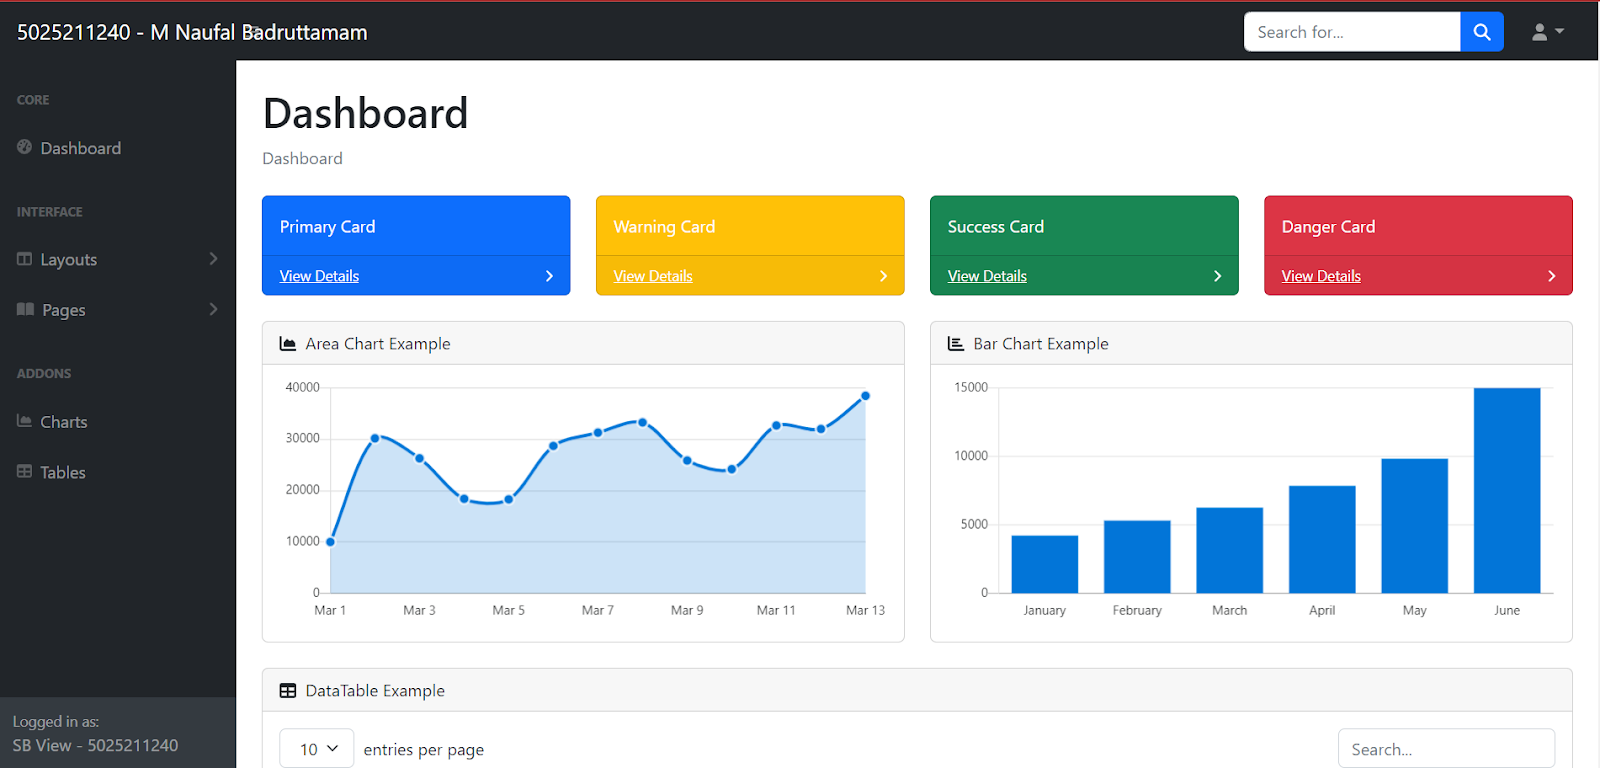Click the Bar Chart Example title
The width and height of the screenshot is (1600, 768).
[x=1041, y=344]
